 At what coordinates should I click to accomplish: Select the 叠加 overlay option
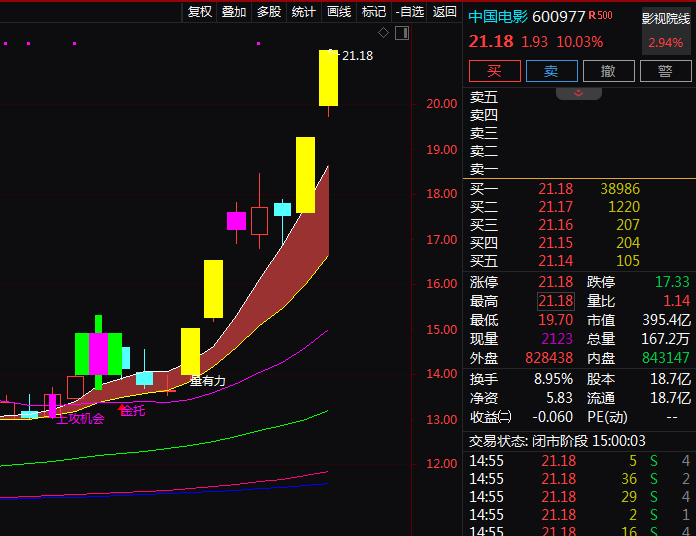[x=234, y=12]
